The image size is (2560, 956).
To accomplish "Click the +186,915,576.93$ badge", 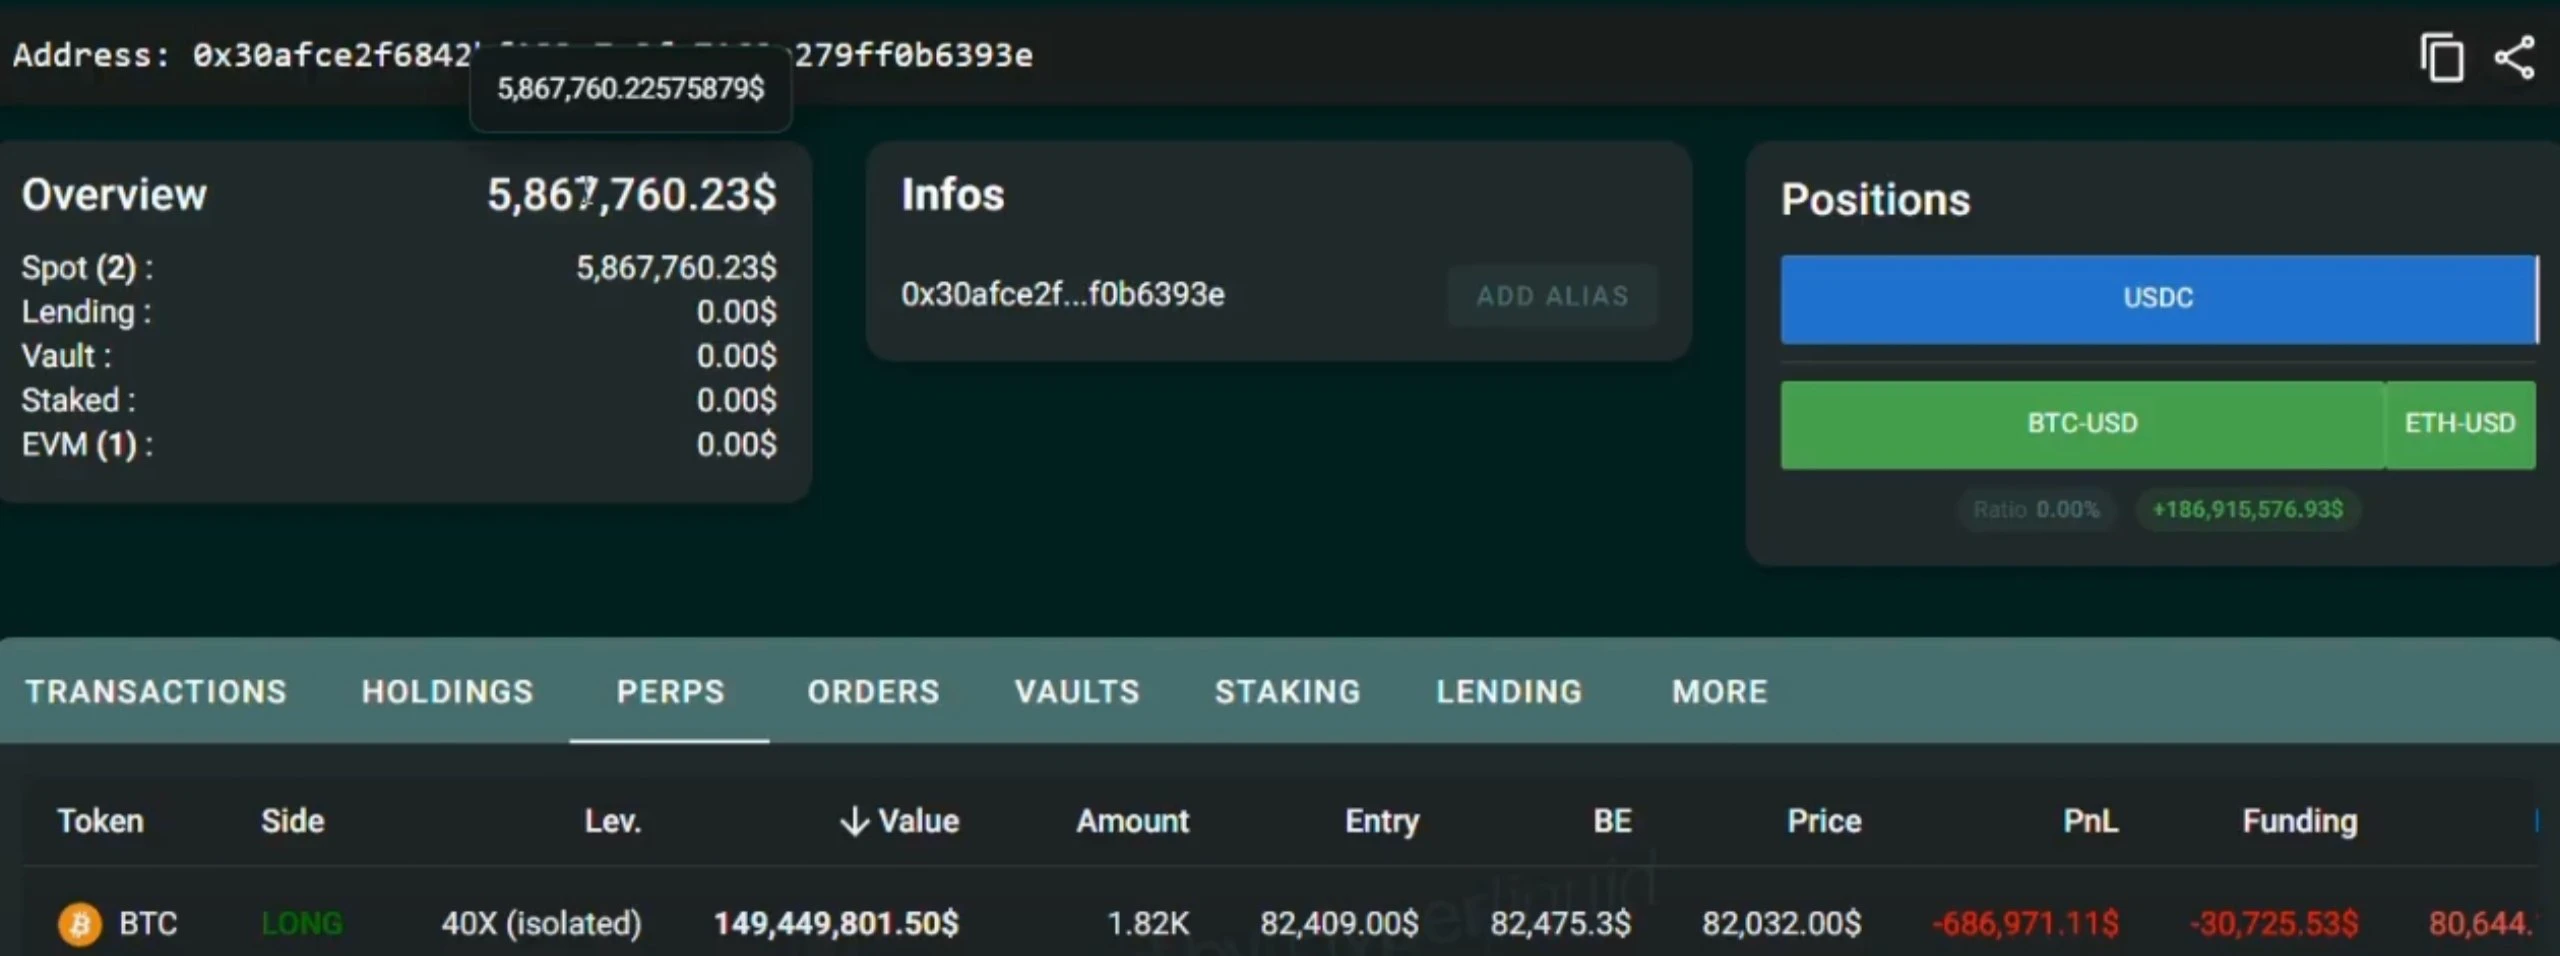I will [2247, 510].
